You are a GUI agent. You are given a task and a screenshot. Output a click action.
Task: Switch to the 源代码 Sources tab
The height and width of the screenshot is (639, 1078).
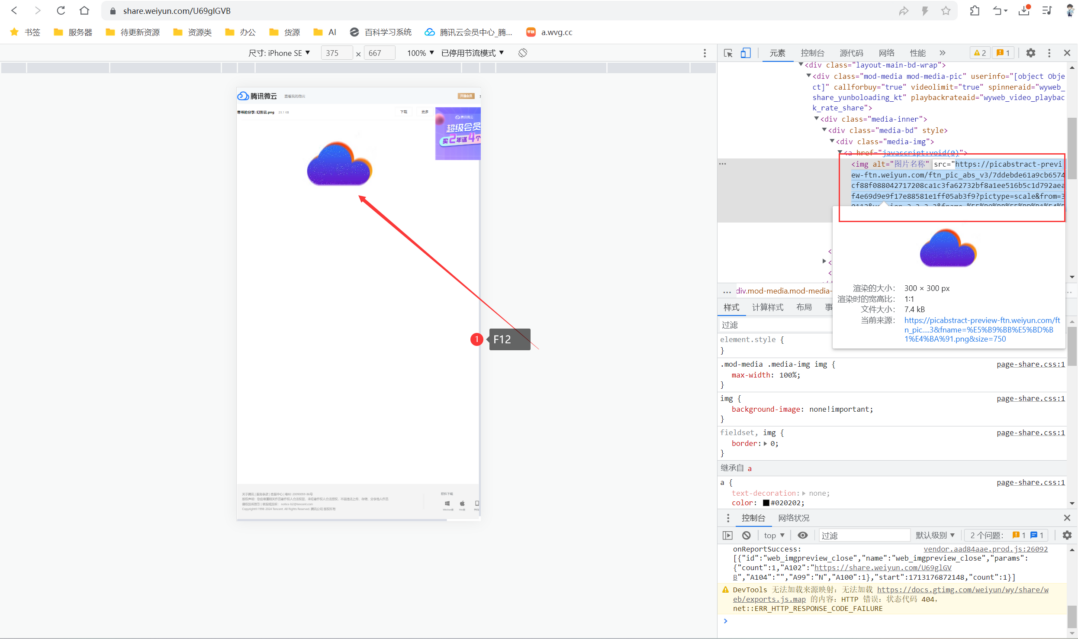[x=851, y=53]
